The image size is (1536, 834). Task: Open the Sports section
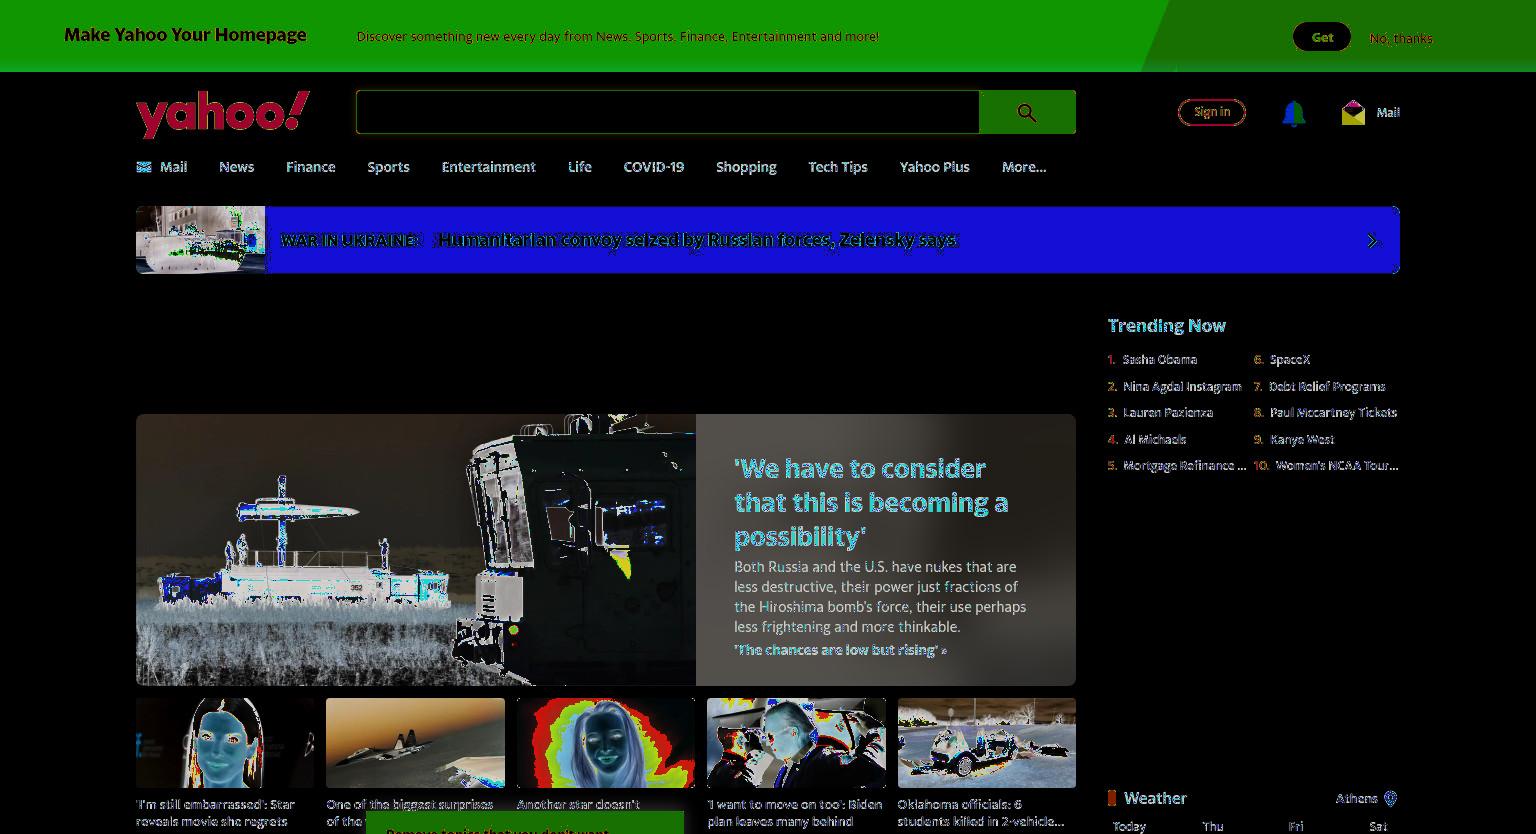[x=388, y=167]
